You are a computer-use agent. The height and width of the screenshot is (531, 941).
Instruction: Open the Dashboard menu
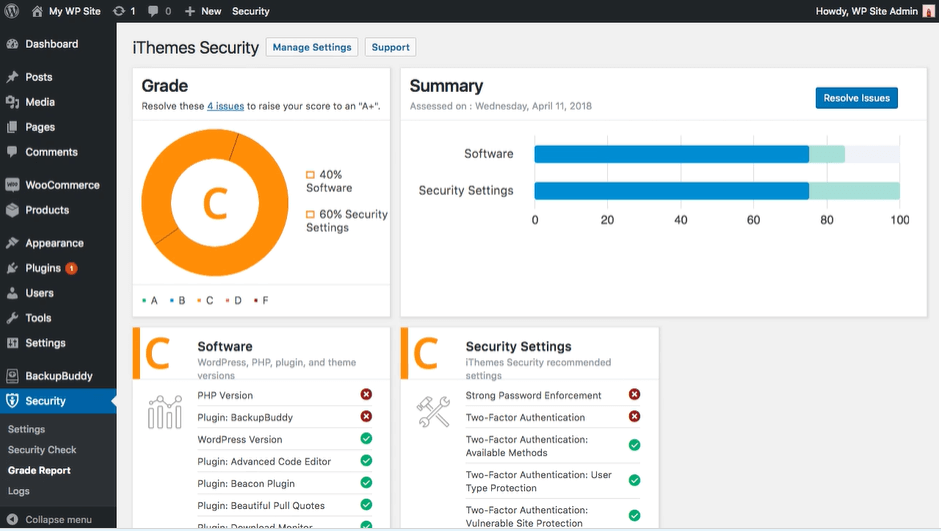coord(58,44)
